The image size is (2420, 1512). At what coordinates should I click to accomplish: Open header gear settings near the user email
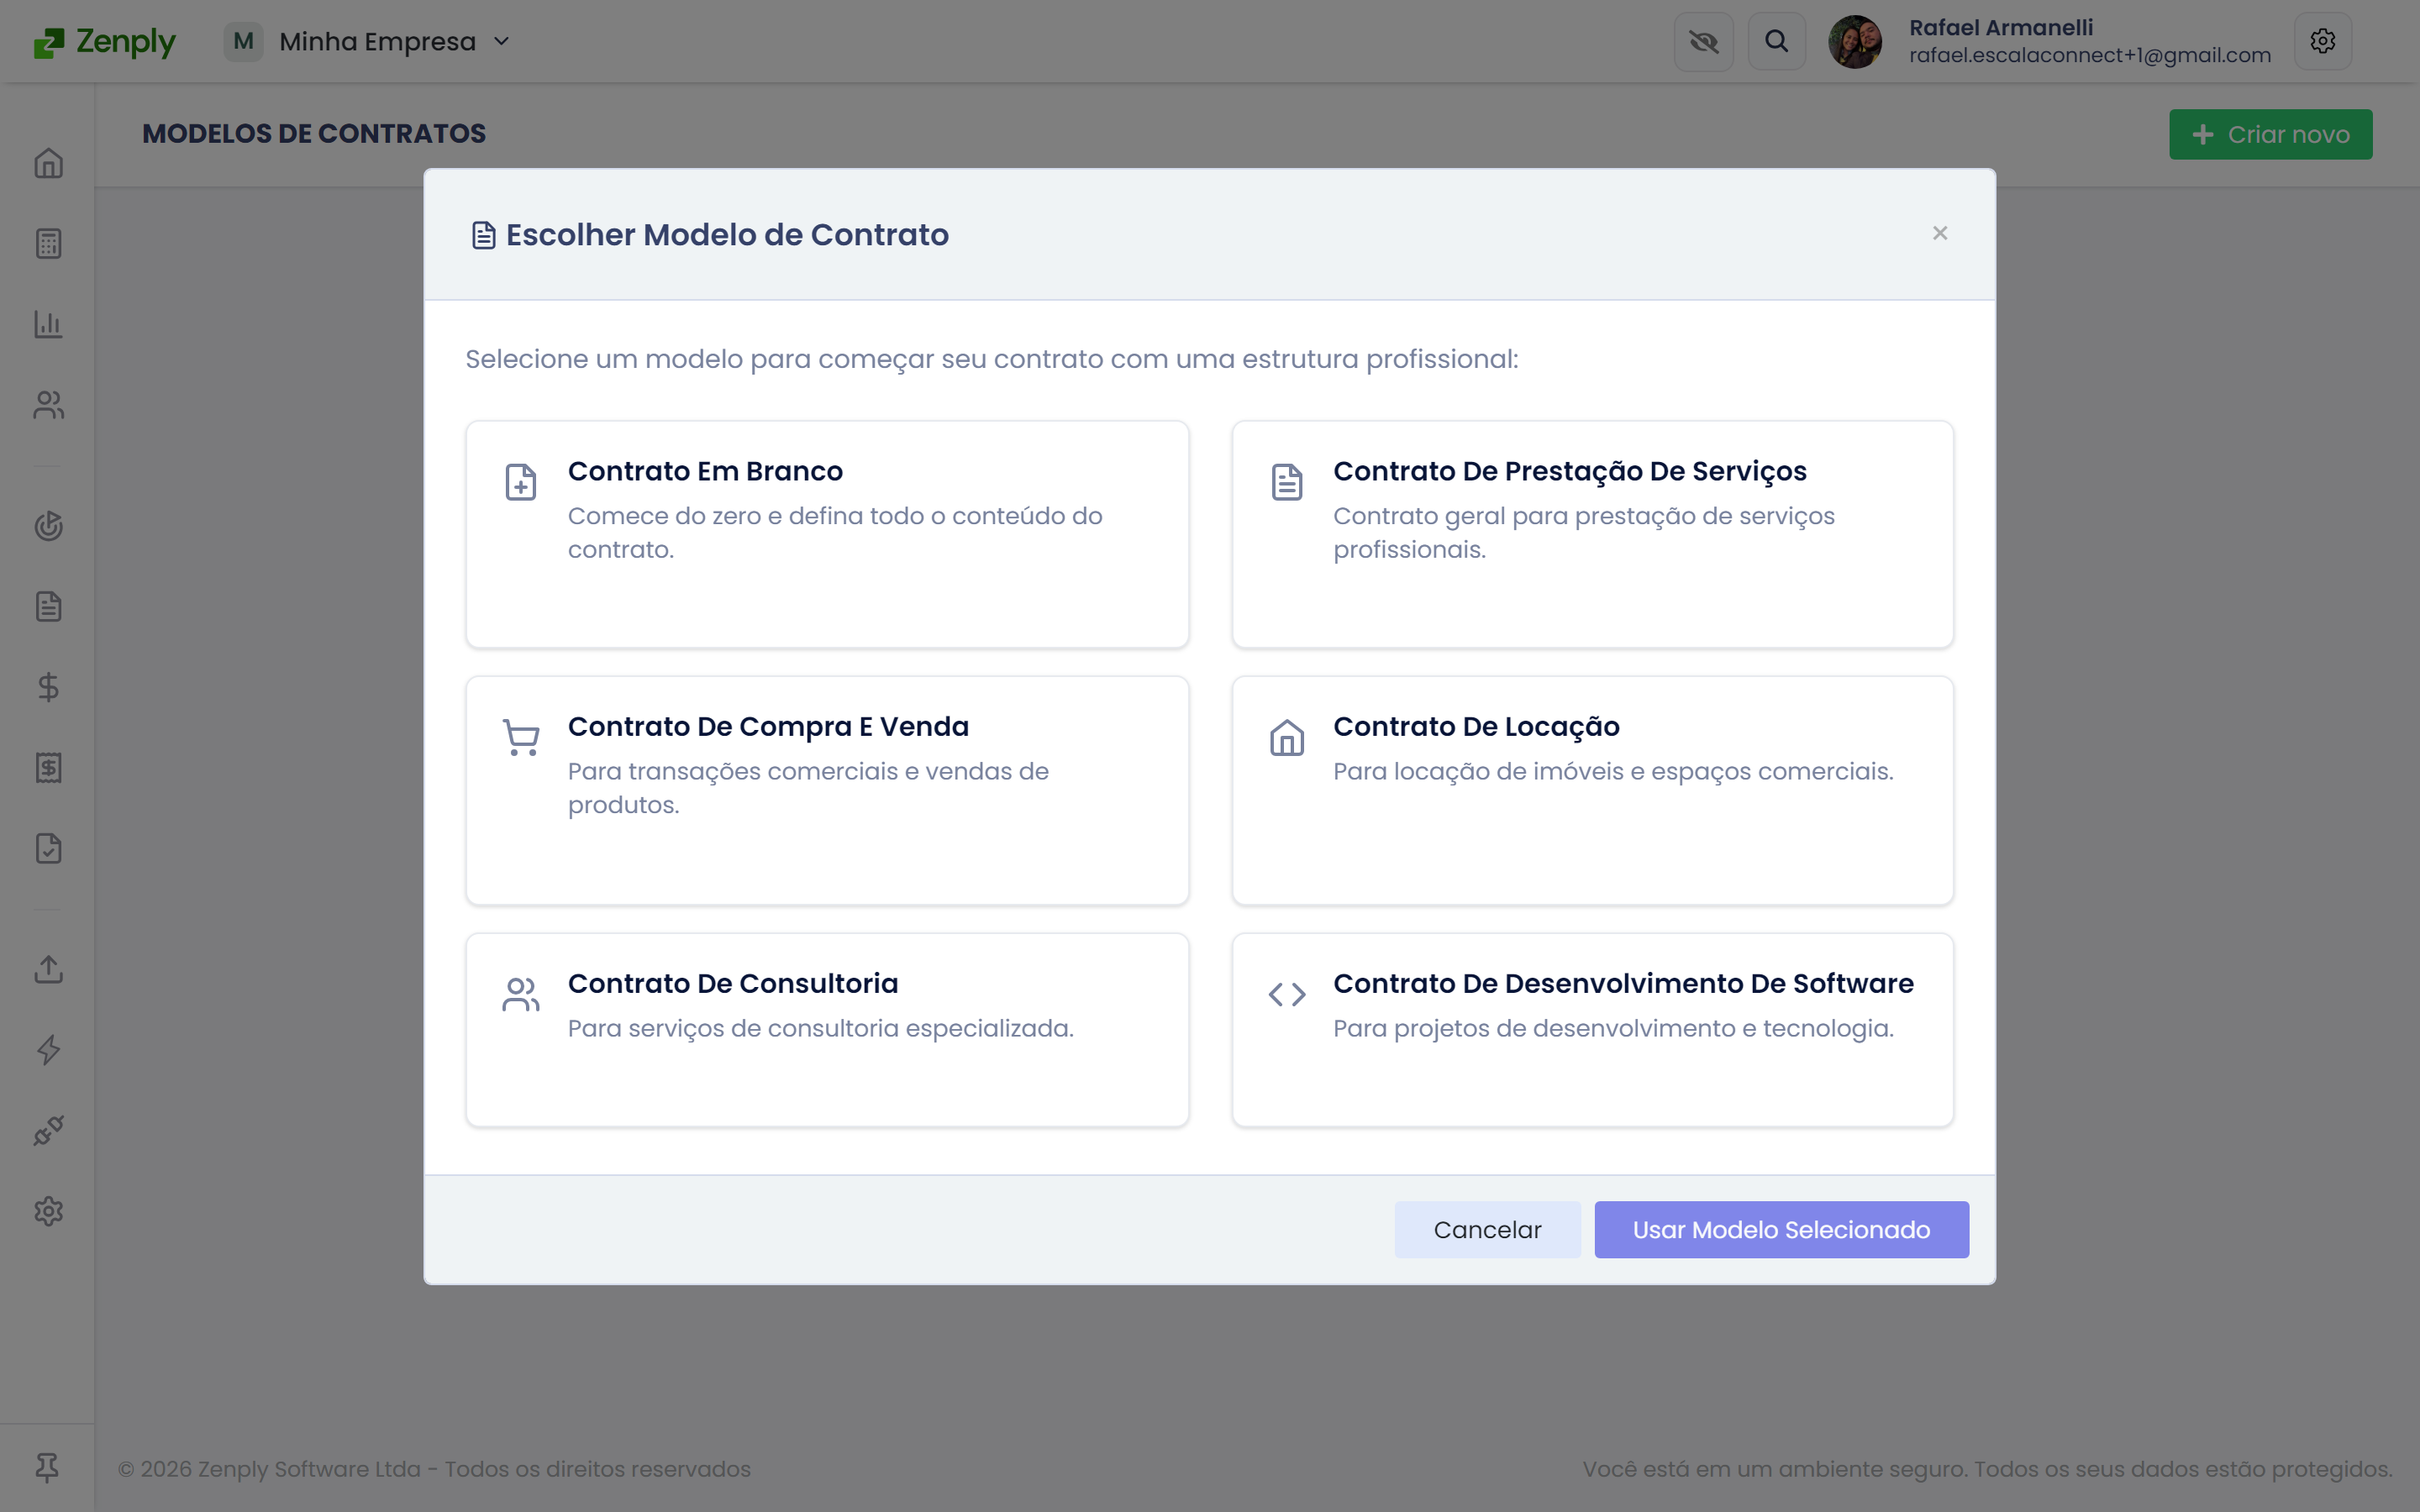(2322, 41)
